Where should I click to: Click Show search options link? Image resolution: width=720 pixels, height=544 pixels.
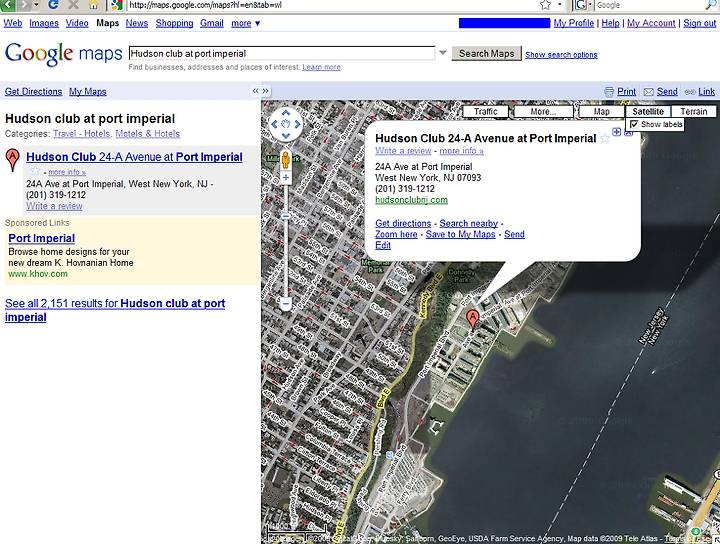561,55
